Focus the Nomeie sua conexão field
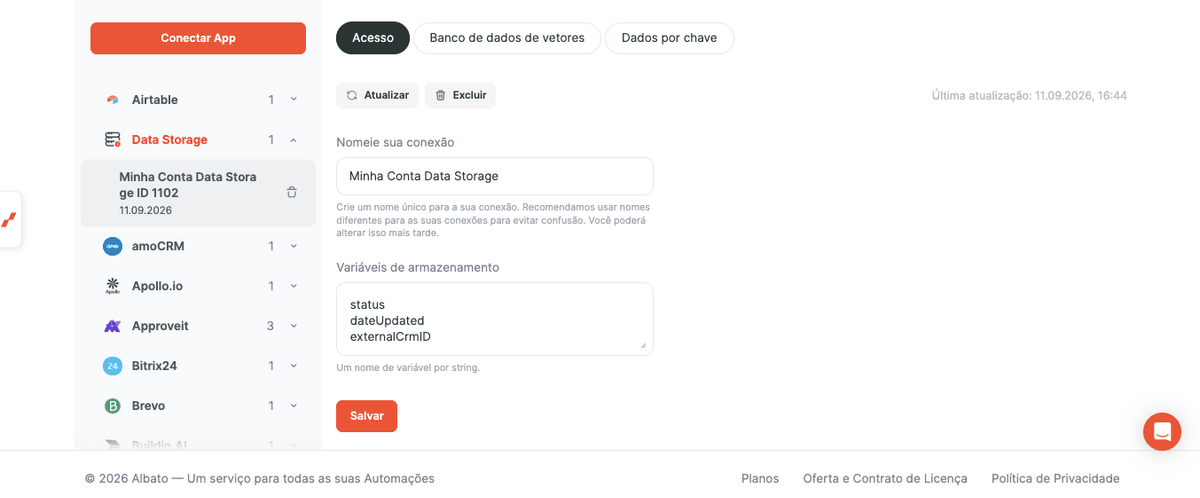This screenshot has height=498, width=1200. tap(495, 176)
